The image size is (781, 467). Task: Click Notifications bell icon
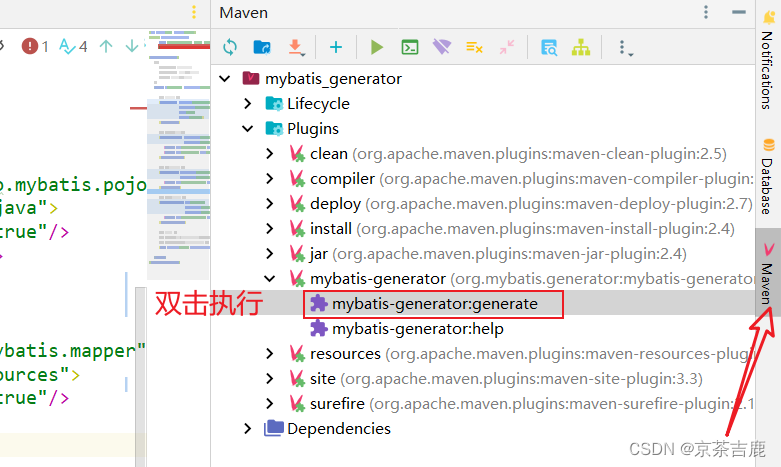pos(769,16)
